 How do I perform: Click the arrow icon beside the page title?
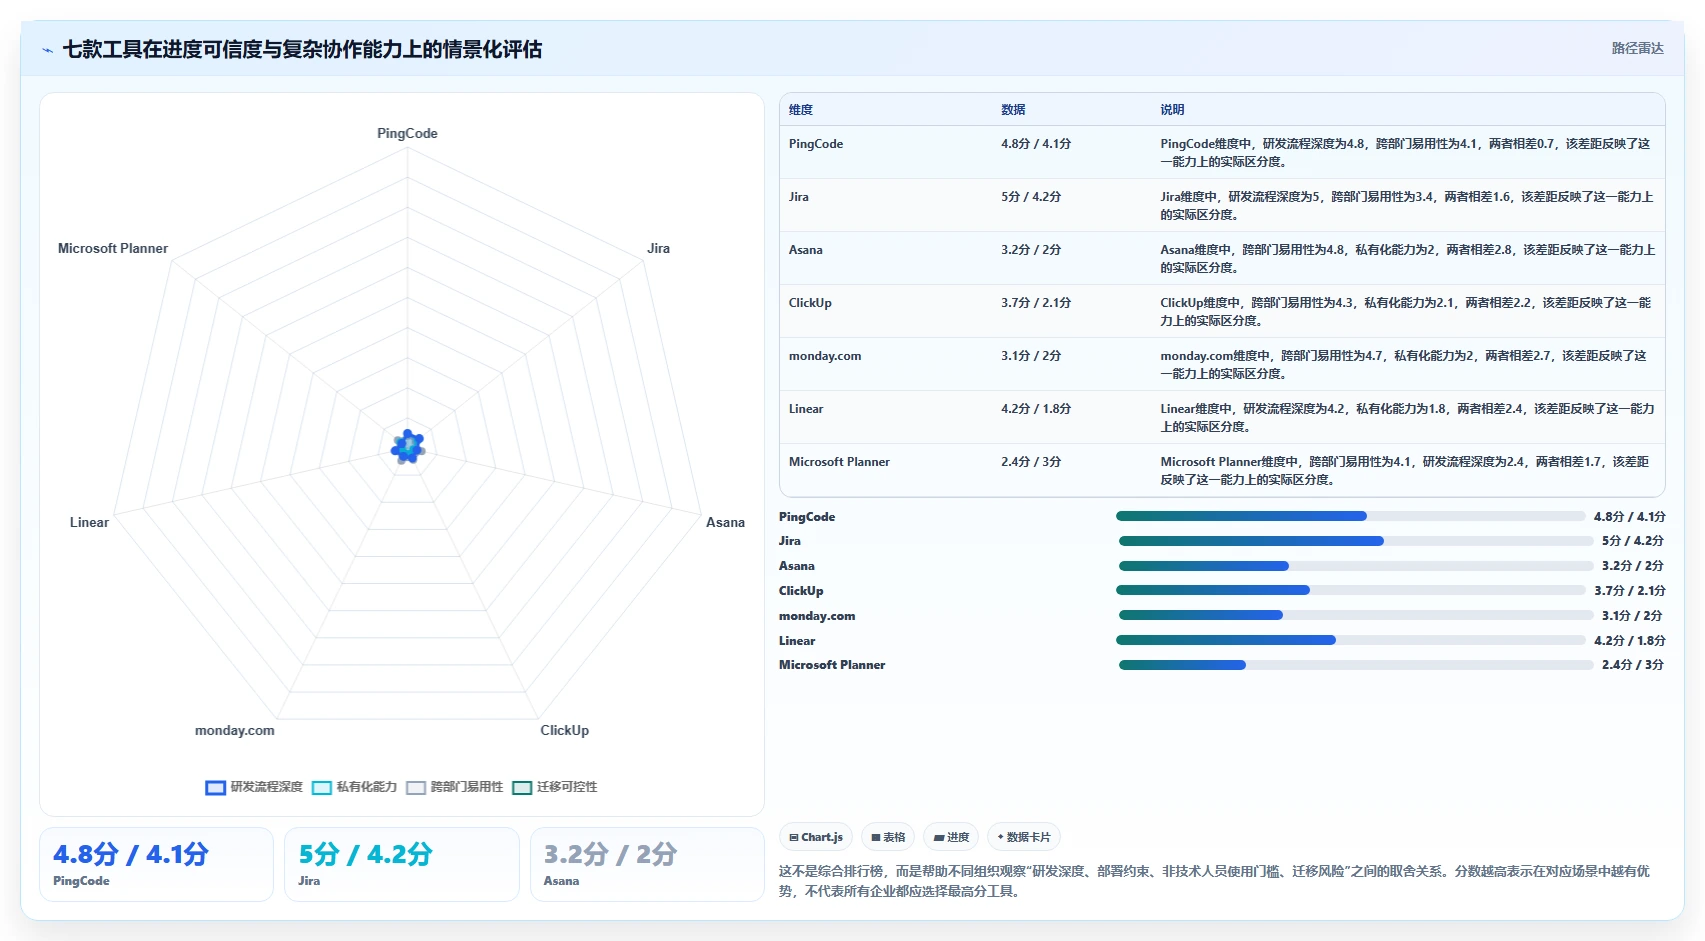coord(47,50)
